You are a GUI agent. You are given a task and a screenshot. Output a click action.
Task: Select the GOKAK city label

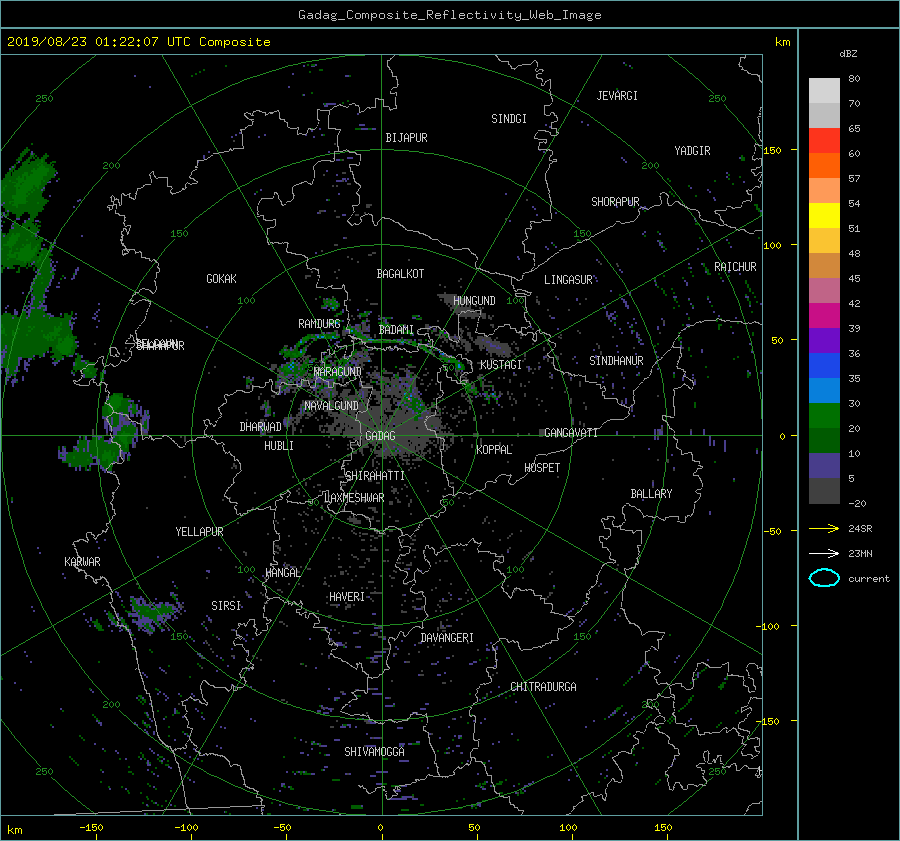click(221, 279)
